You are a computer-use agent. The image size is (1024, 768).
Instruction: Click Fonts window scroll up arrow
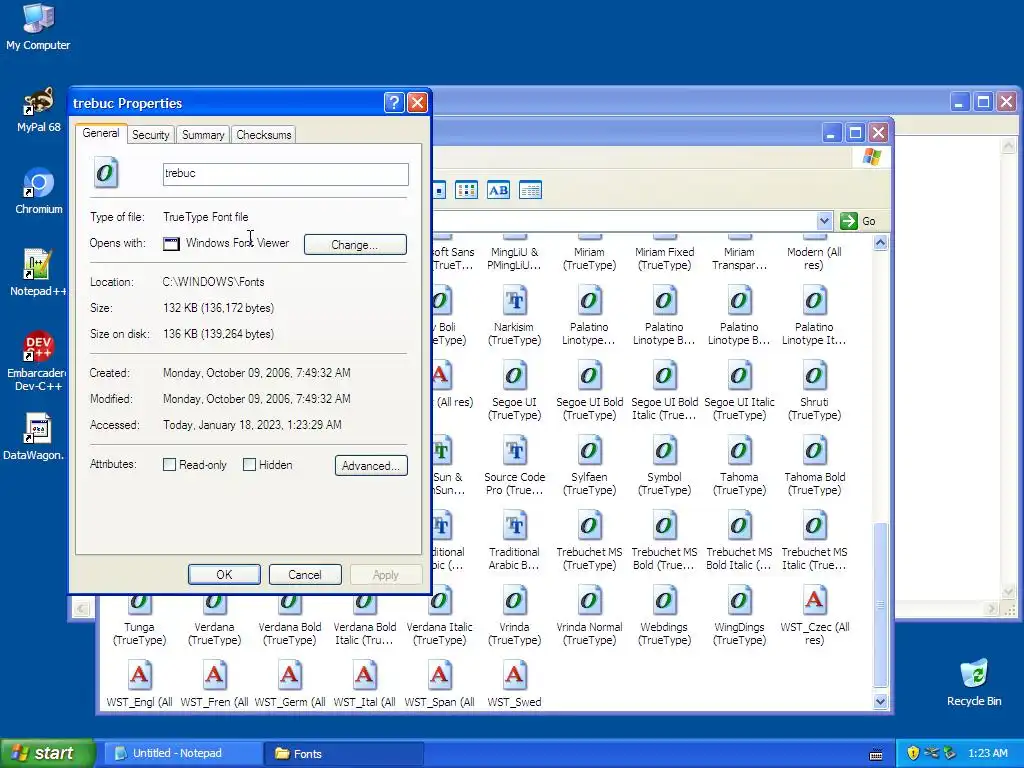coord(880,243)
